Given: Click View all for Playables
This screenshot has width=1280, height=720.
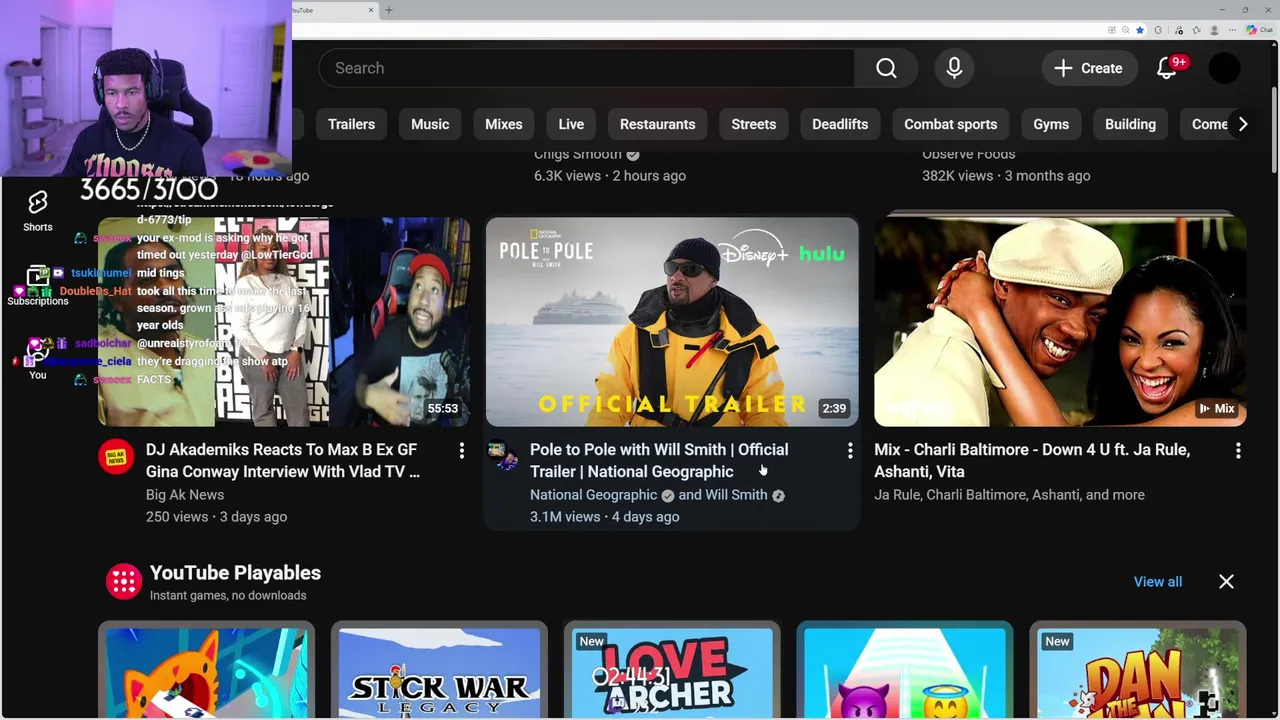Looking at the screenshot, I should 1158,582.
